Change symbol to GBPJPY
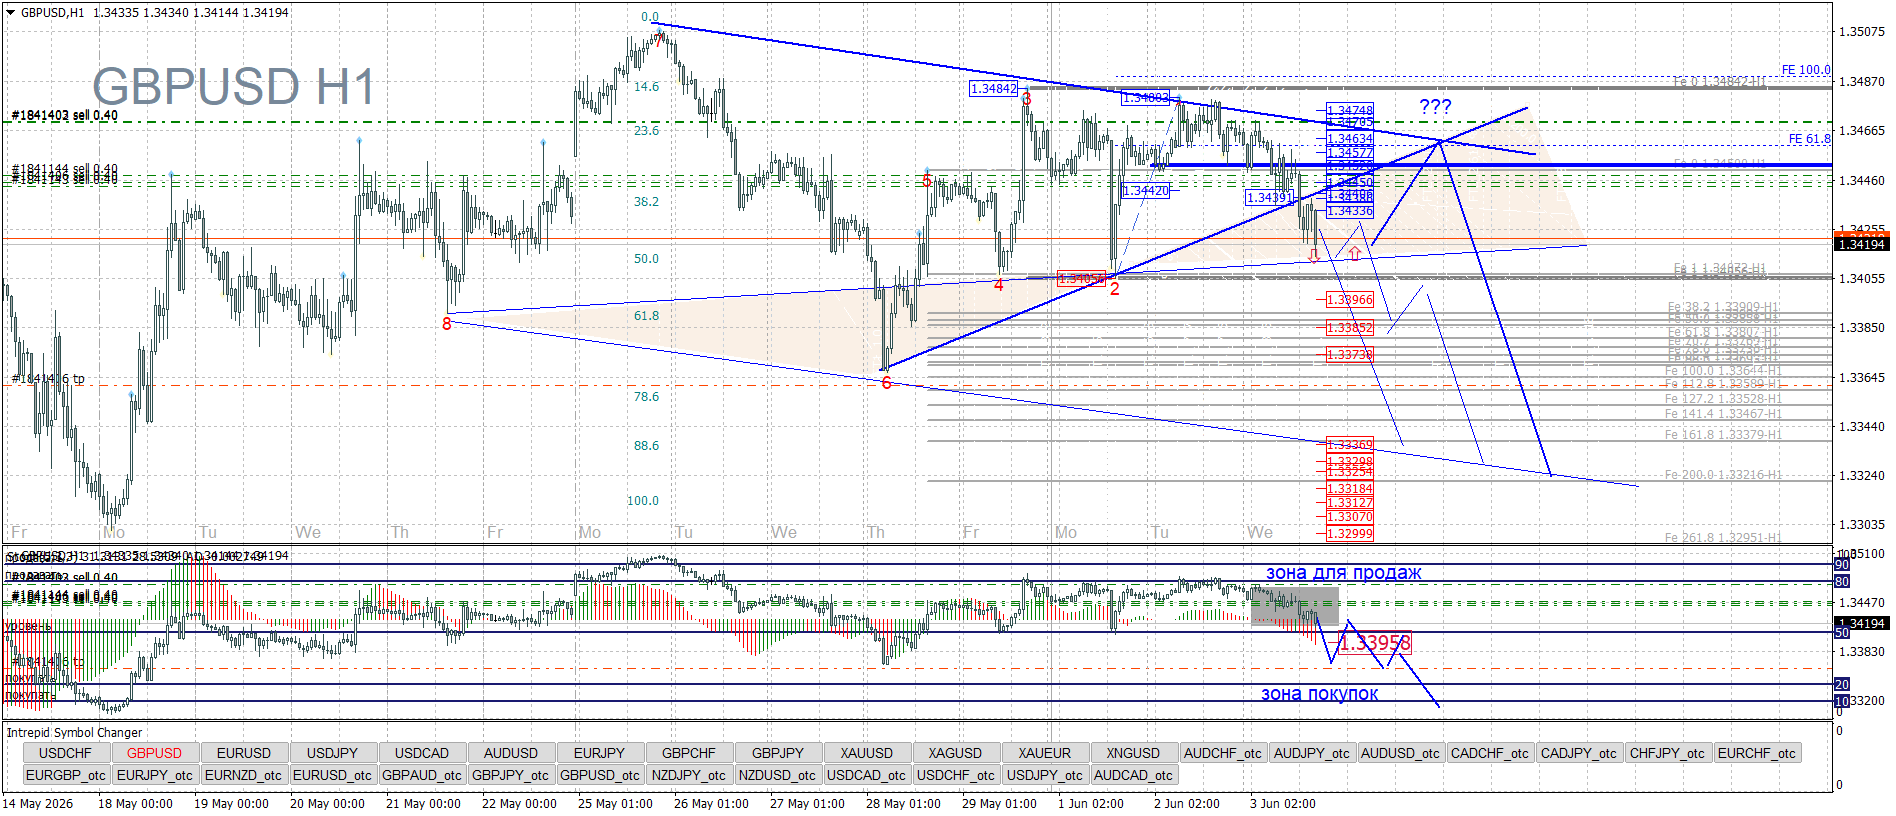 click(778, 753)
